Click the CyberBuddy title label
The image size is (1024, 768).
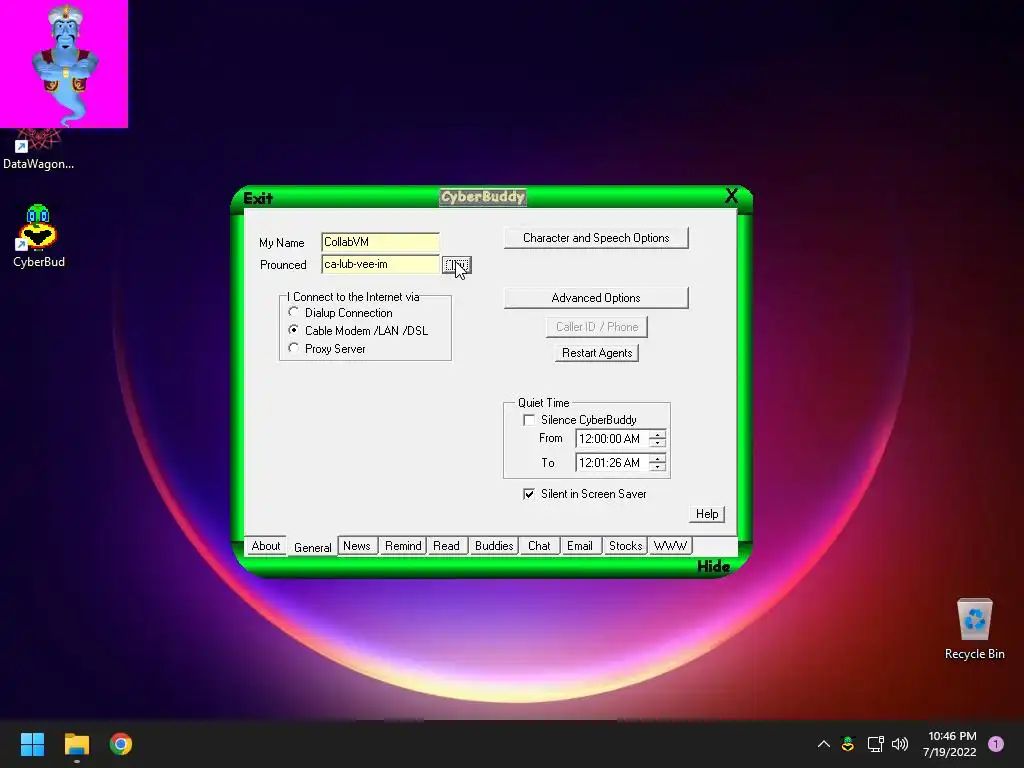[483, 197]
